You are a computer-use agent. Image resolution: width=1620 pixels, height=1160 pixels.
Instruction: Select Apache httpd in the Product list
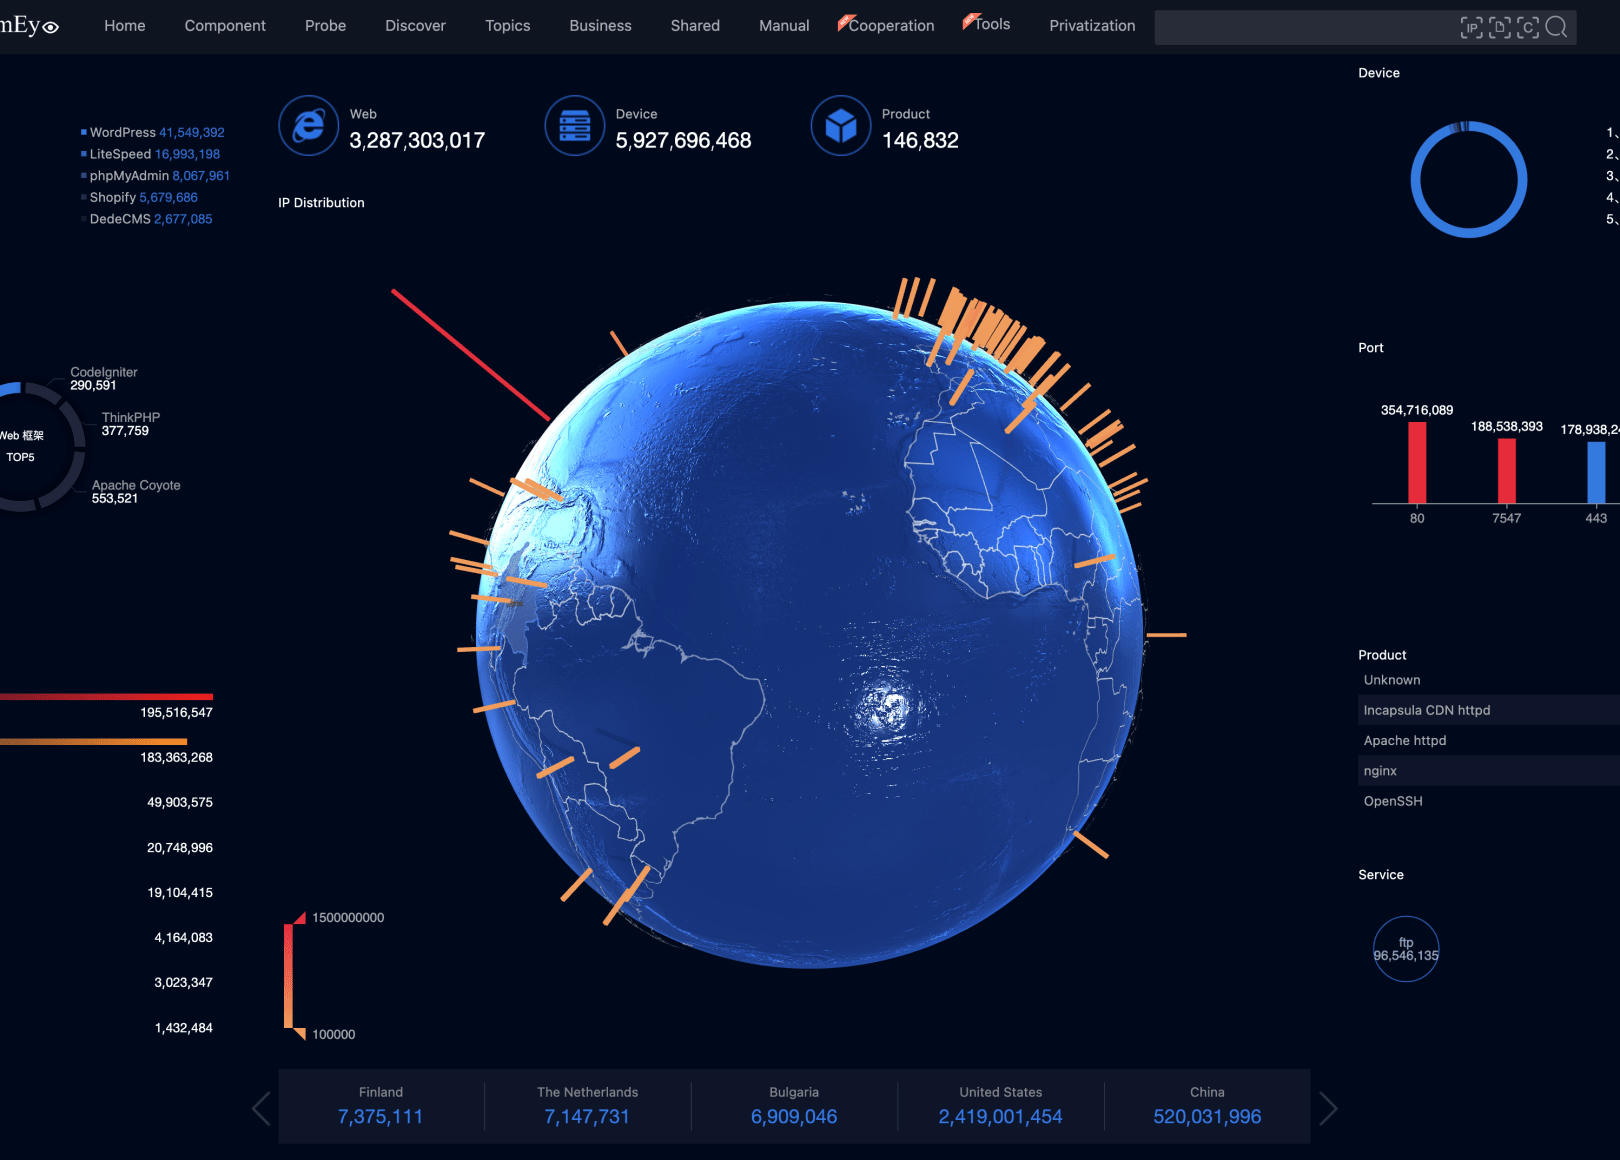[x=1405, y=740]
